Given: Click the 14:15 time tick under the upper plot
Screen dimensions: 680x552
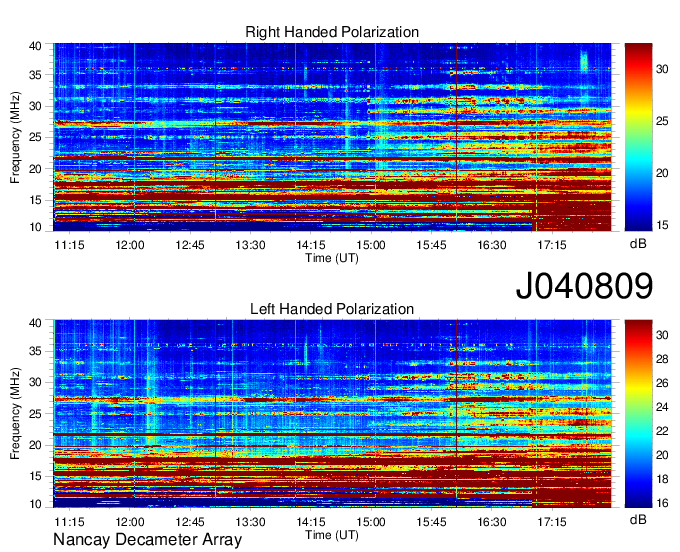Looking at the screenshot, I should [311, 245].
